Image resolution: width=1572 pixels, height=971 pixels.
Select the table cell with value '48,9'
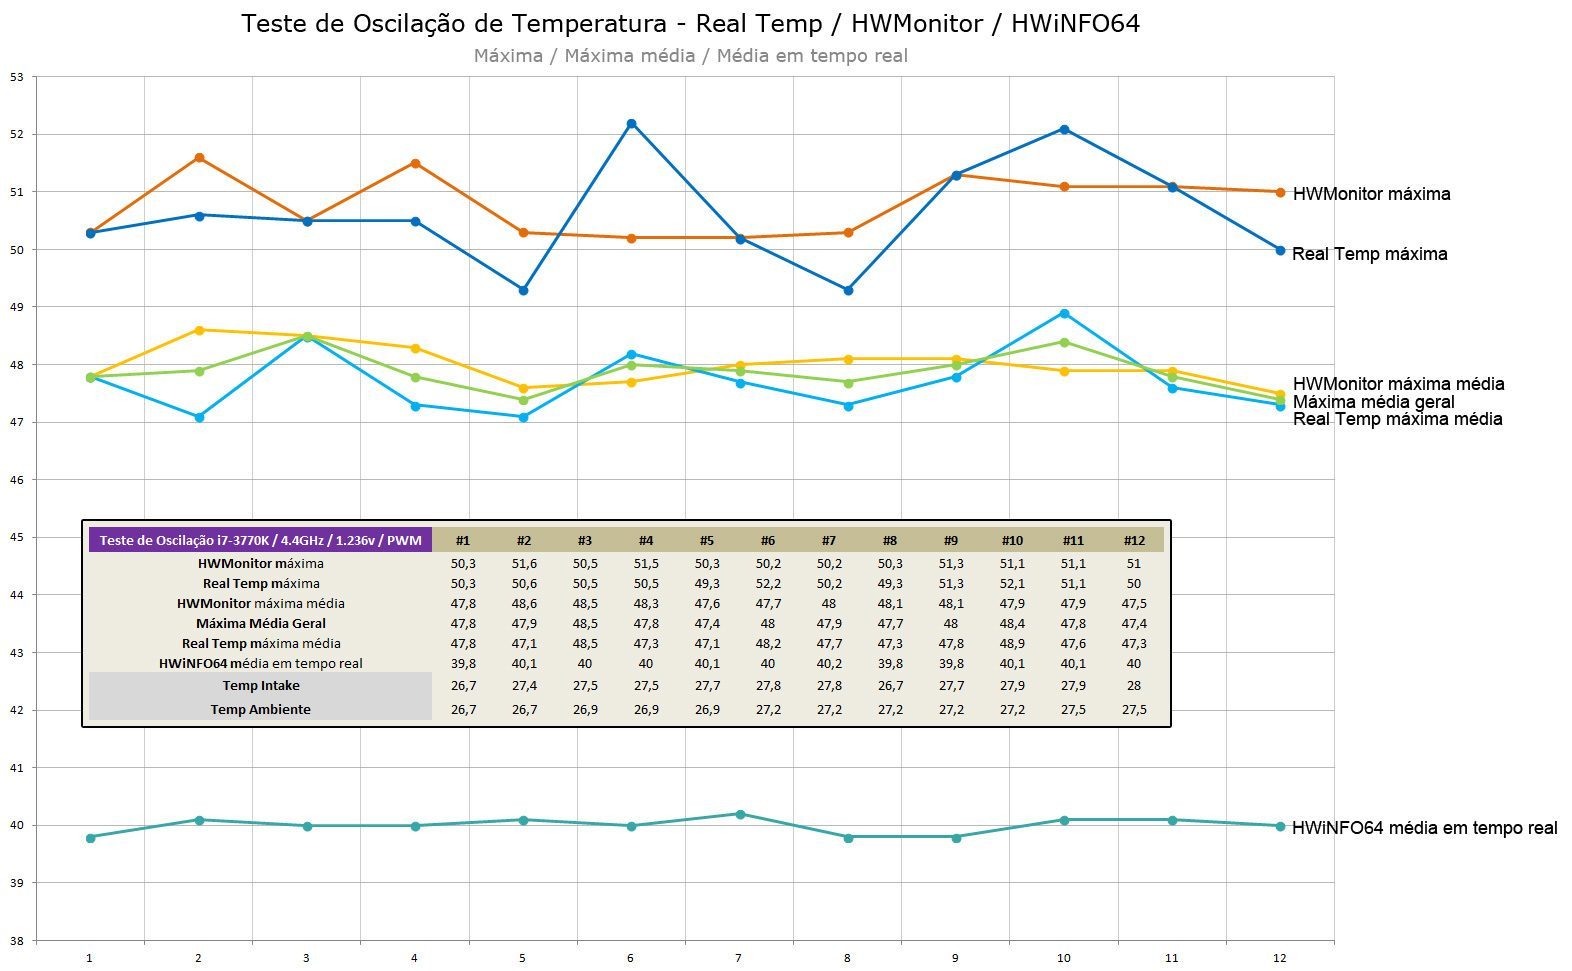tap(1012, 643)
